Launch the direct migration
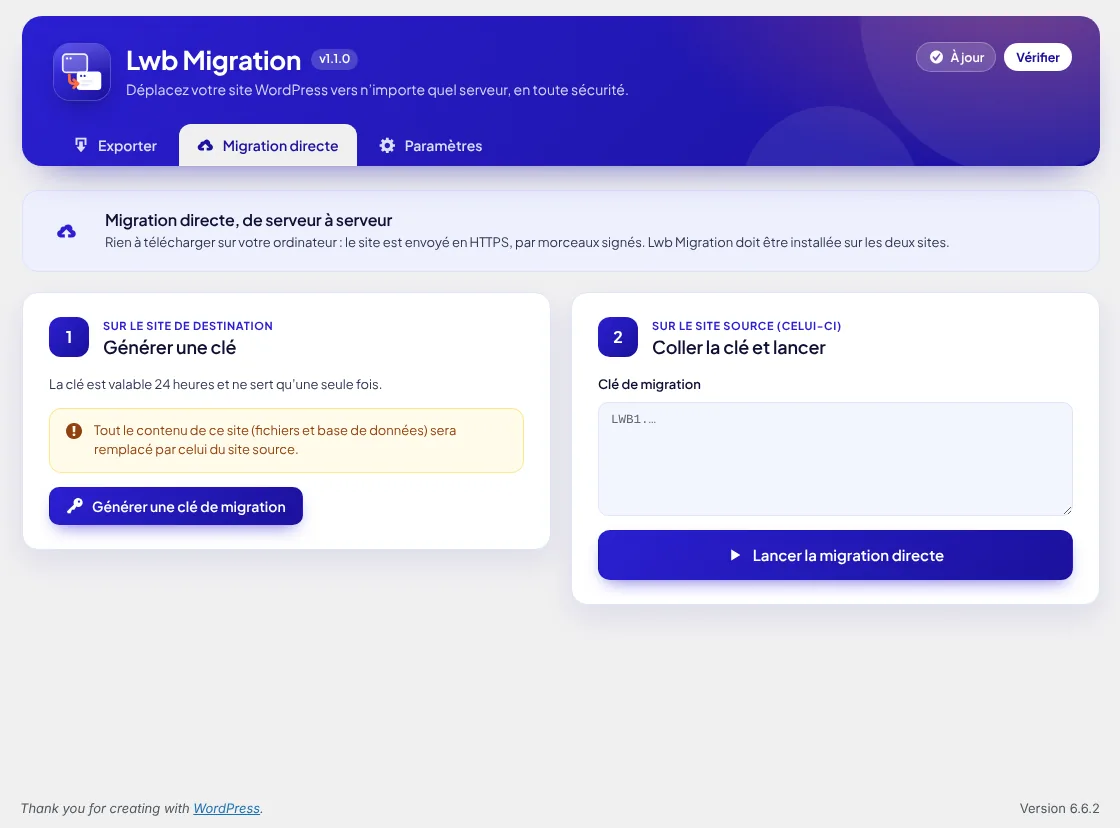 pyautogui.click(x=835, y=555)
